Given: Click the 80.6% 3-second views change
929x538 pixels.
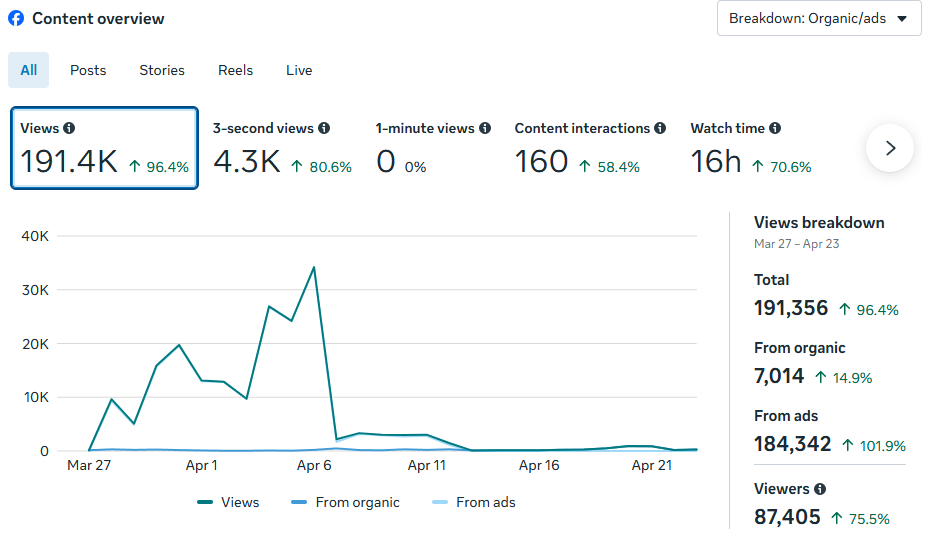Looking at the screenshot, I should 322,167.
